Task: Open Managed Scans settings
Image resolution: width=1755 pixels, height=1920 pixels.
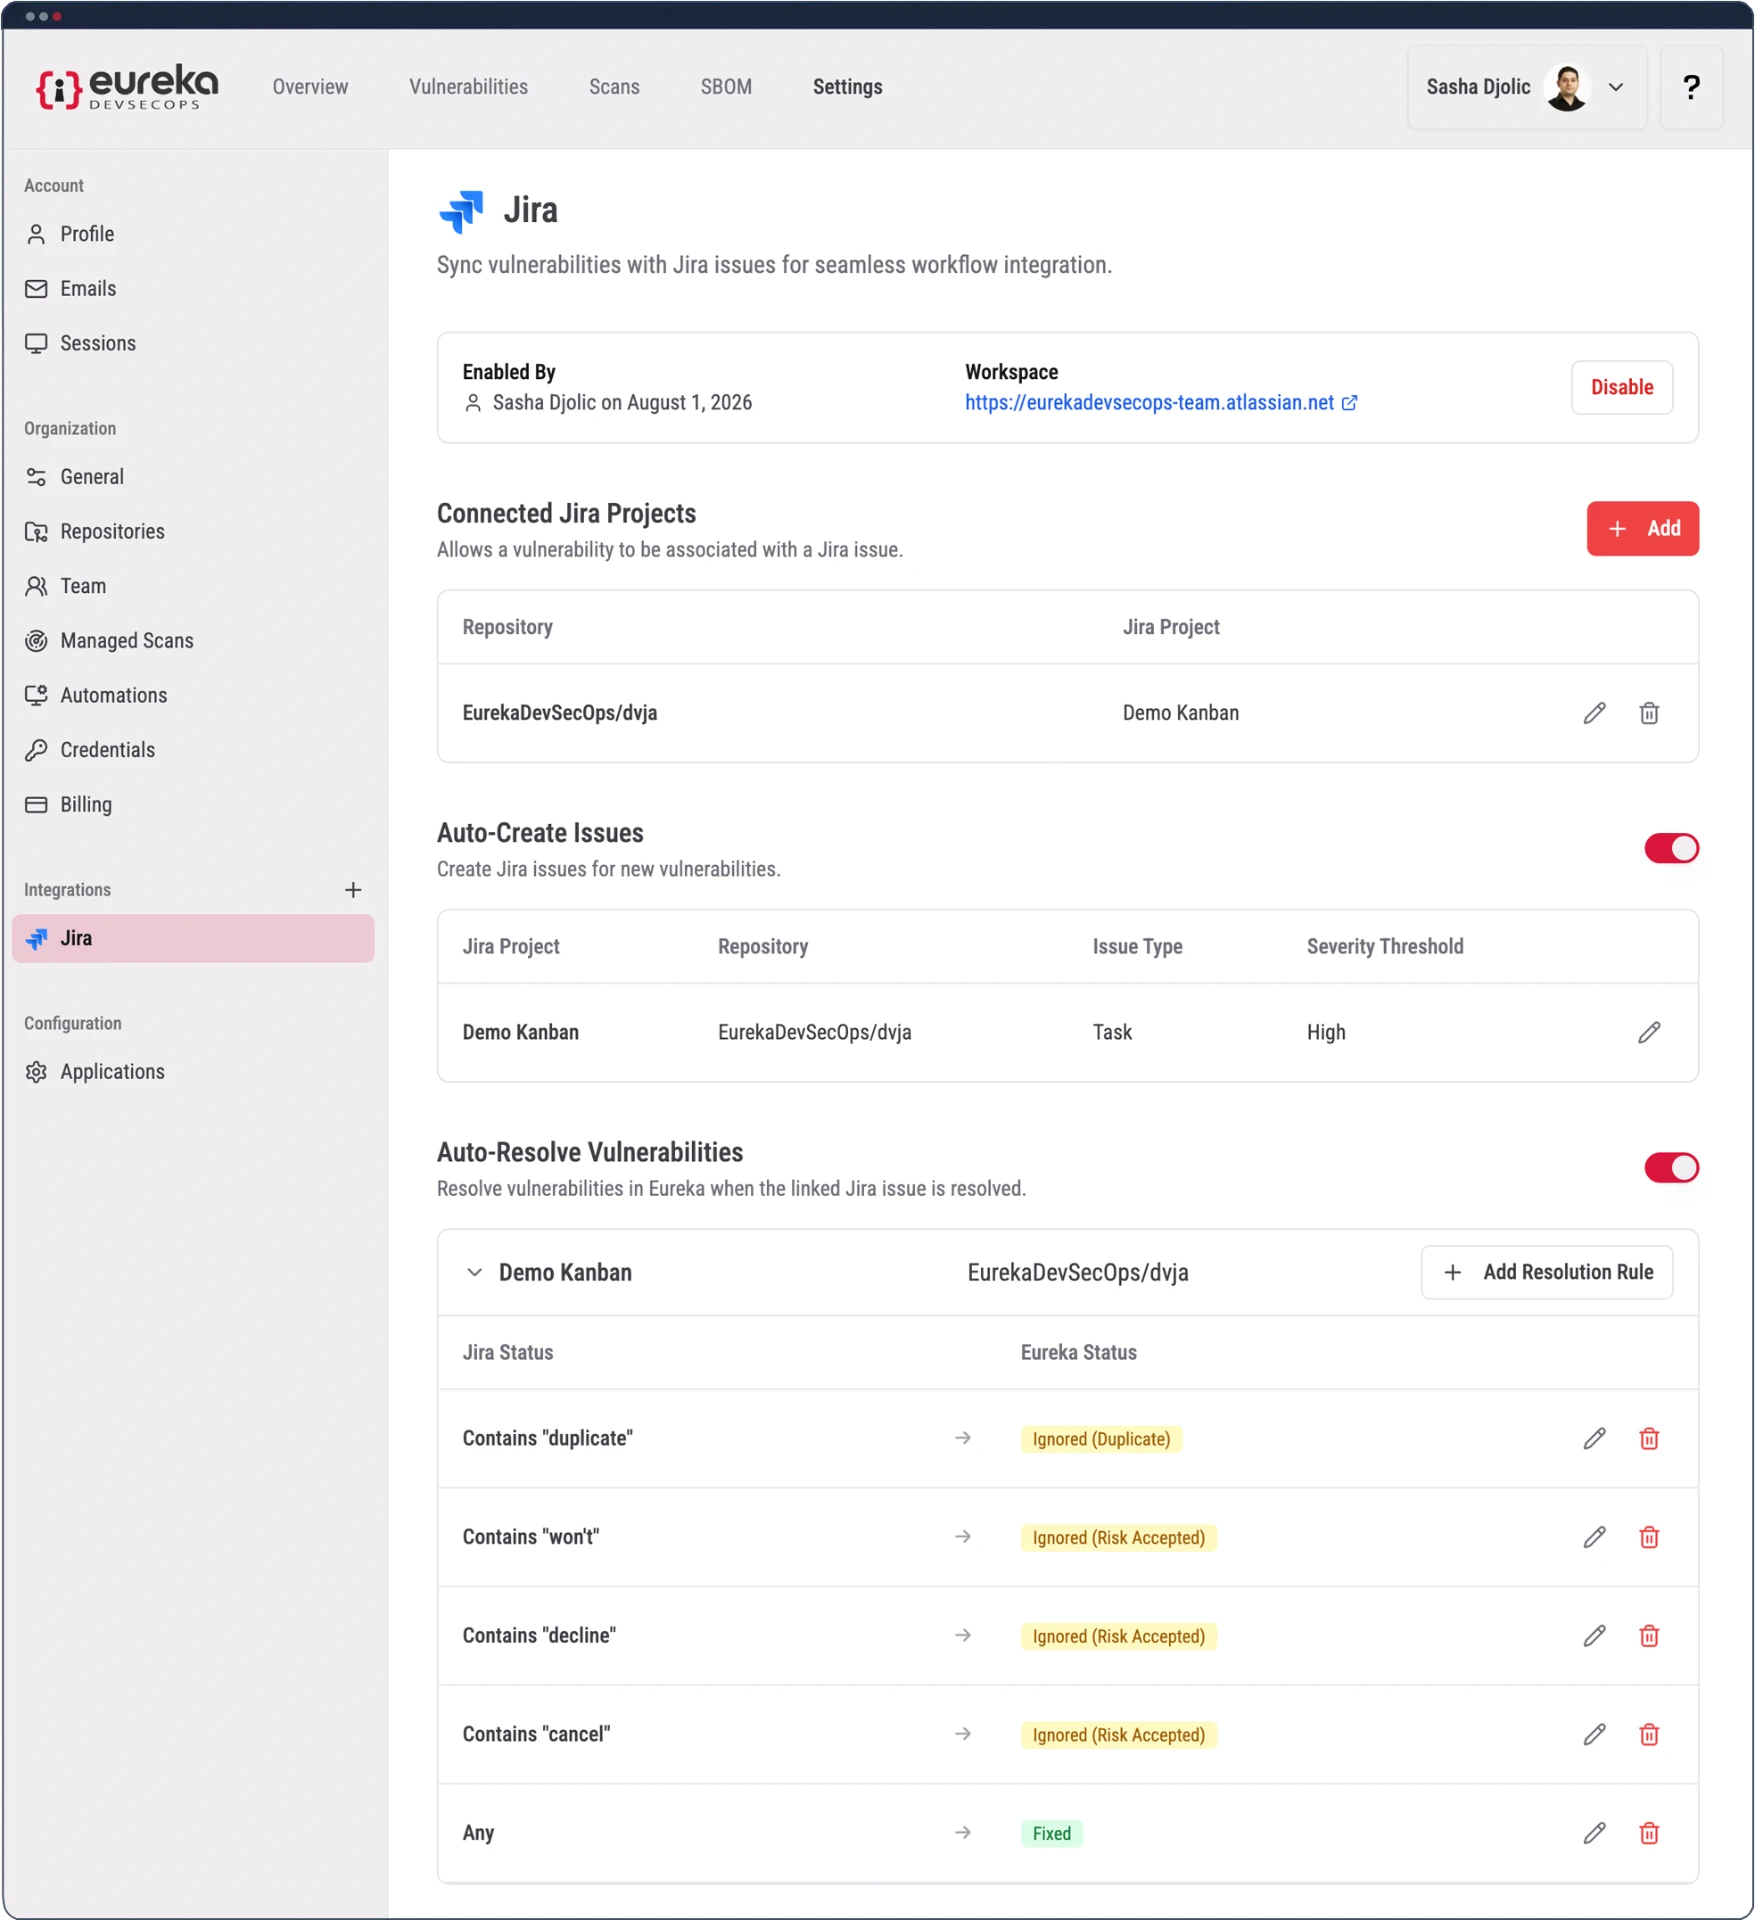Action: point(193,641)
